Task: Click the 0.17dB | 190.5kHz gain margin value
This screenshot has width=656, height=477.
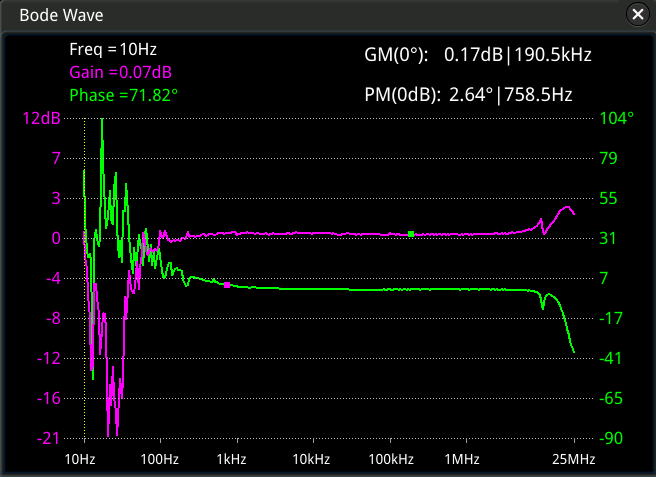Action: click(518, 55)
